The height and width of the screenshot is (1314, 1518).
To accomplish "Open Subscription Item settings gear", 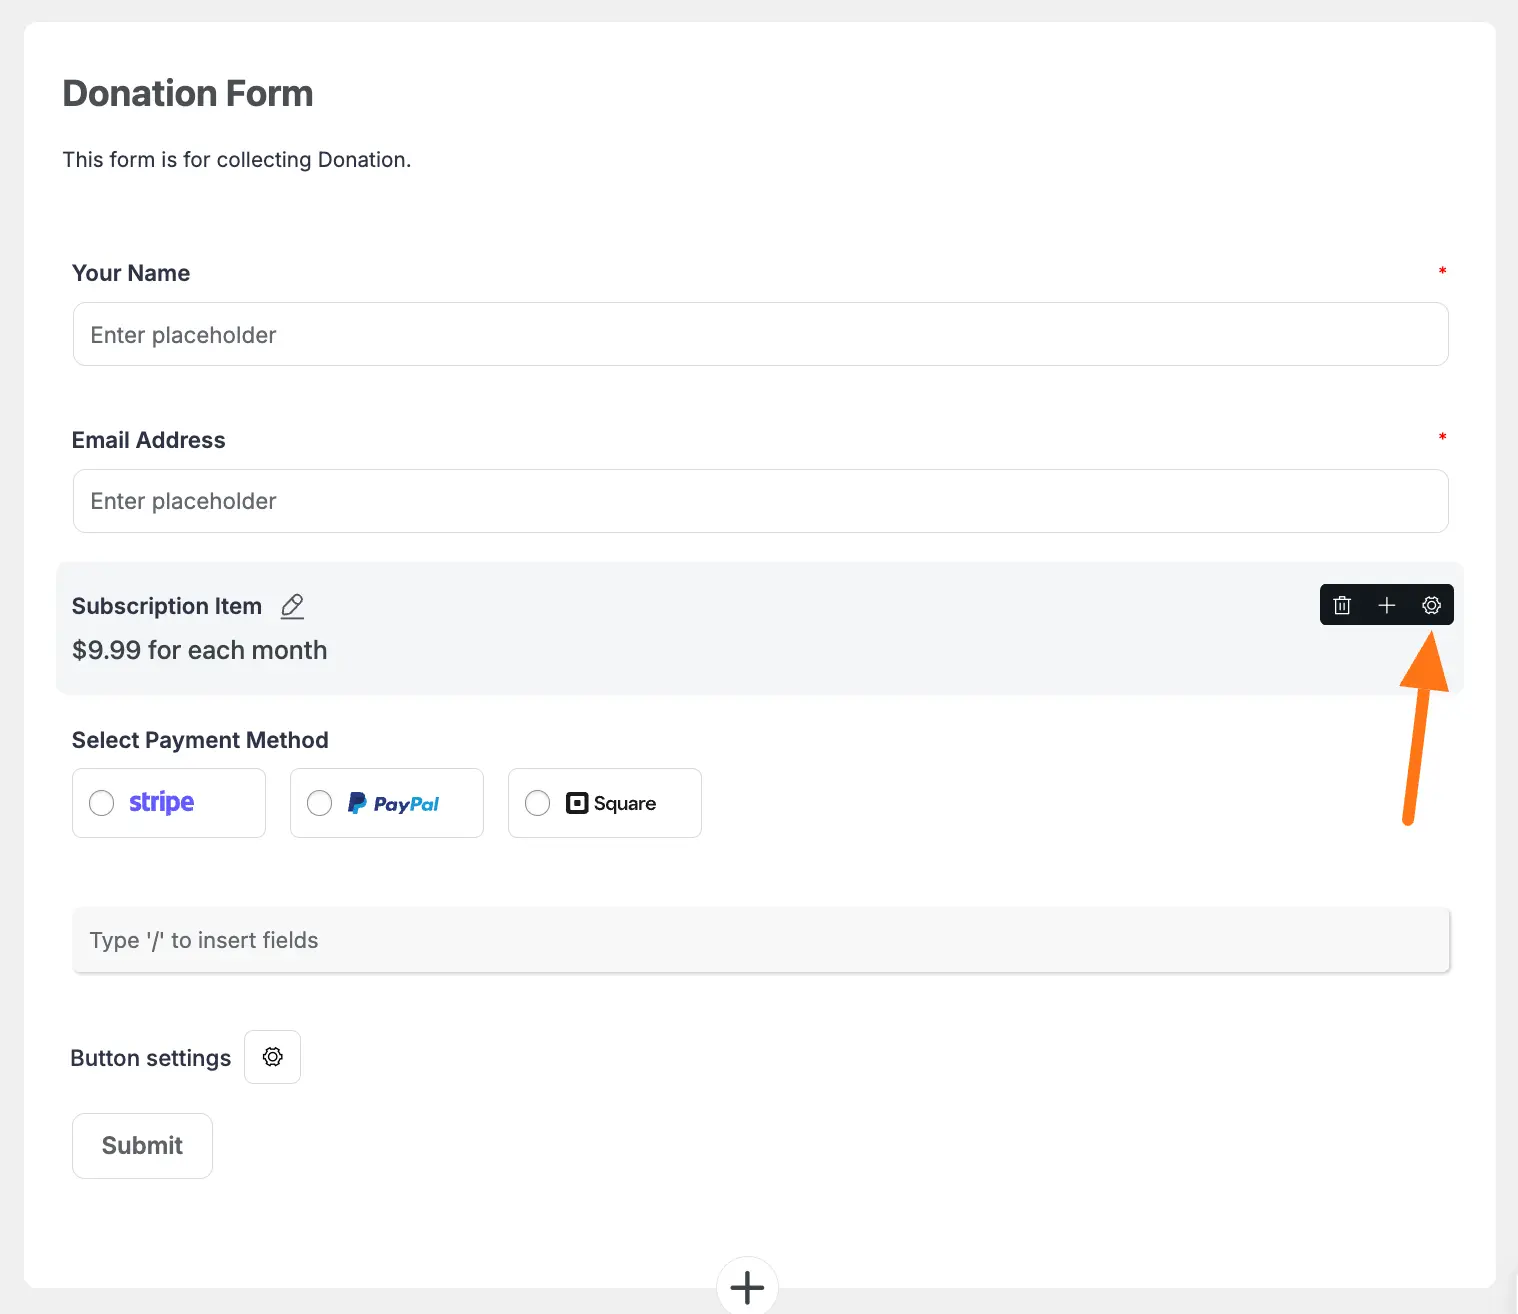I will click(1431, 605).
